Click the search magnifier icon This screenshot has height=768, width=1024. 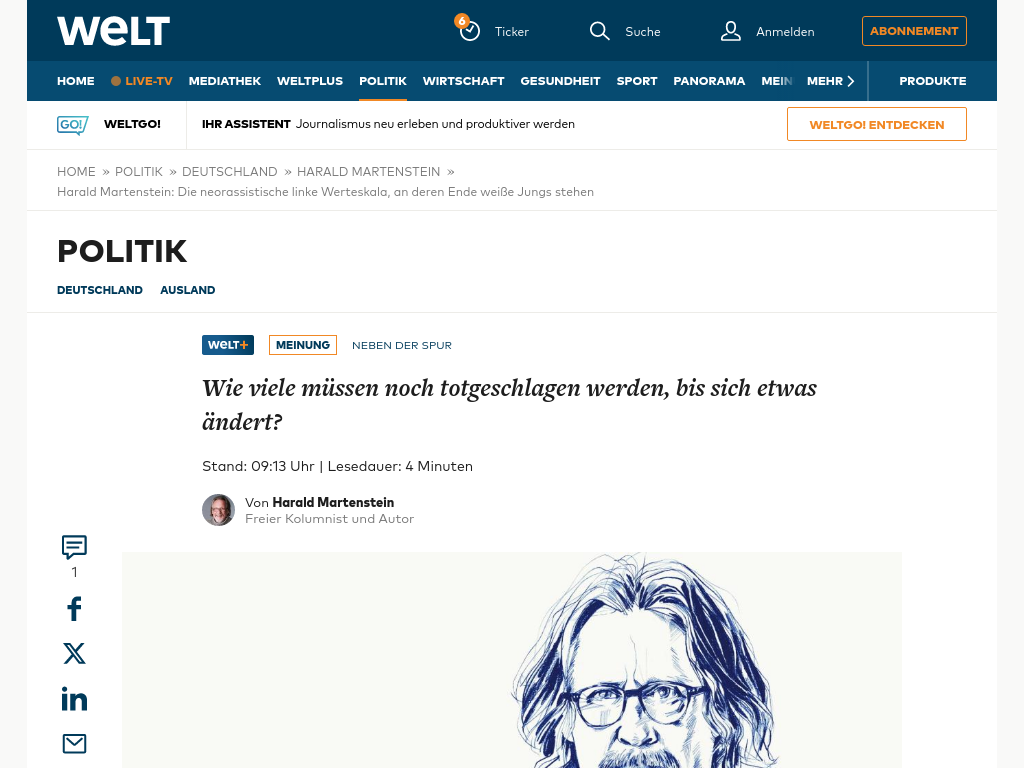click(599, 31)
